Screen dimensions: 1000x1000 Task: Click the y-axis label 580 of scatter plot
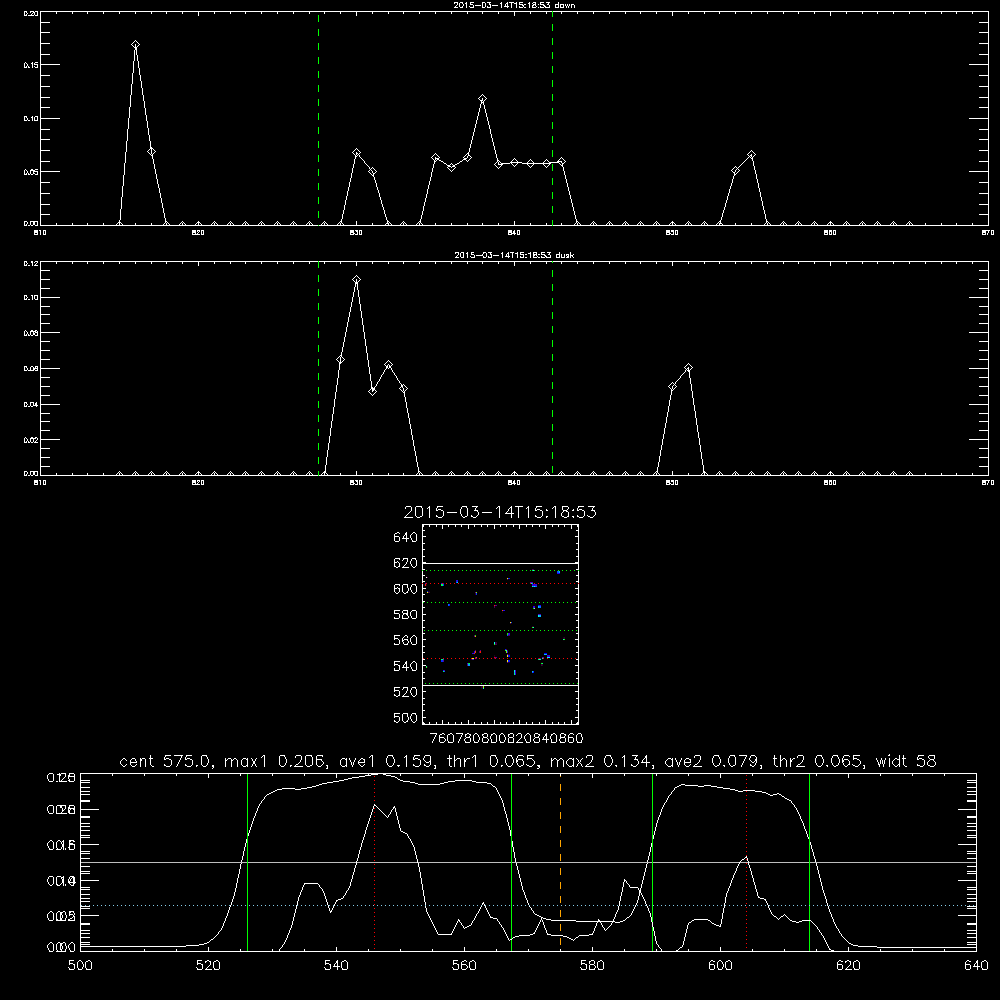(x=406, y=614)
